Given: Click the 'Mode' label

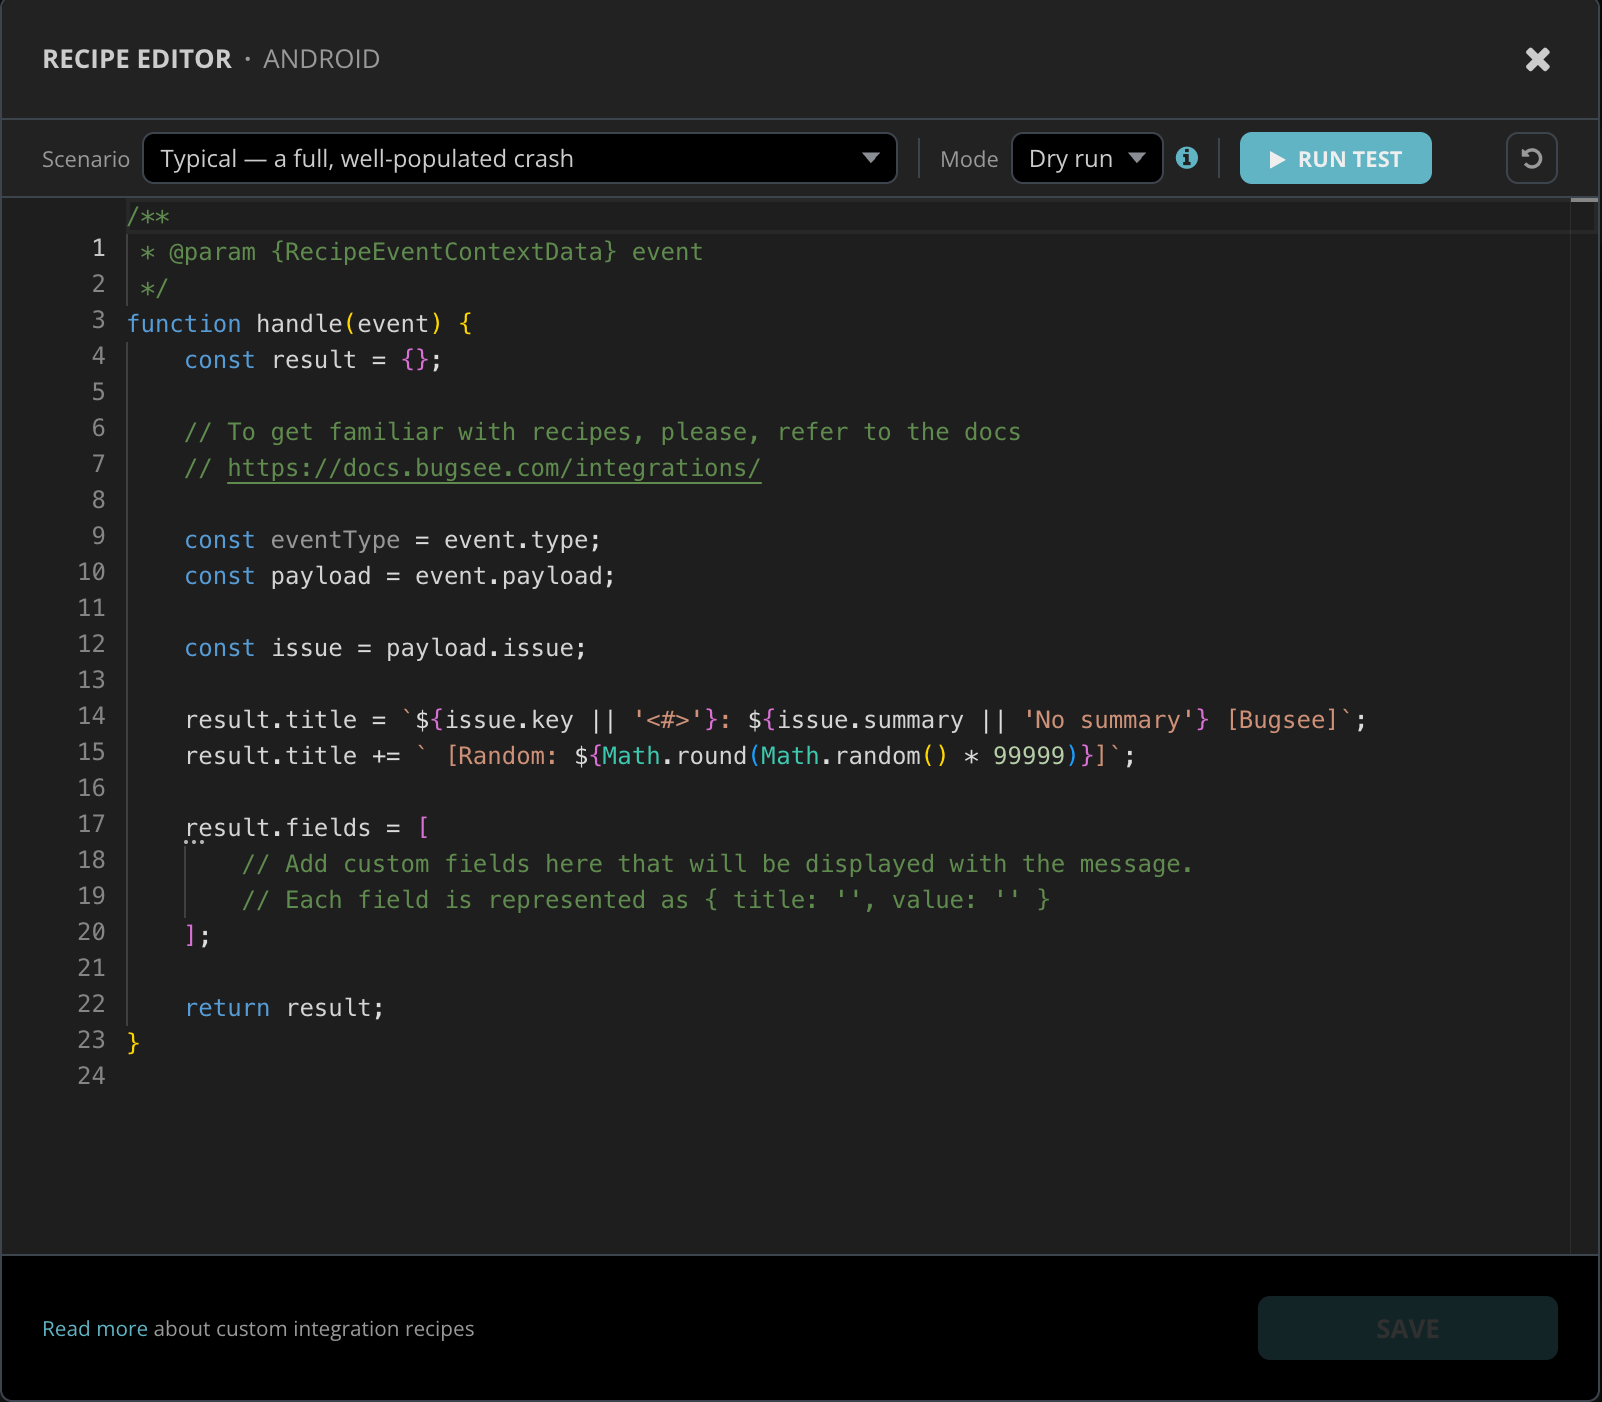Looking at the screenshot, I should pos(969,159).
